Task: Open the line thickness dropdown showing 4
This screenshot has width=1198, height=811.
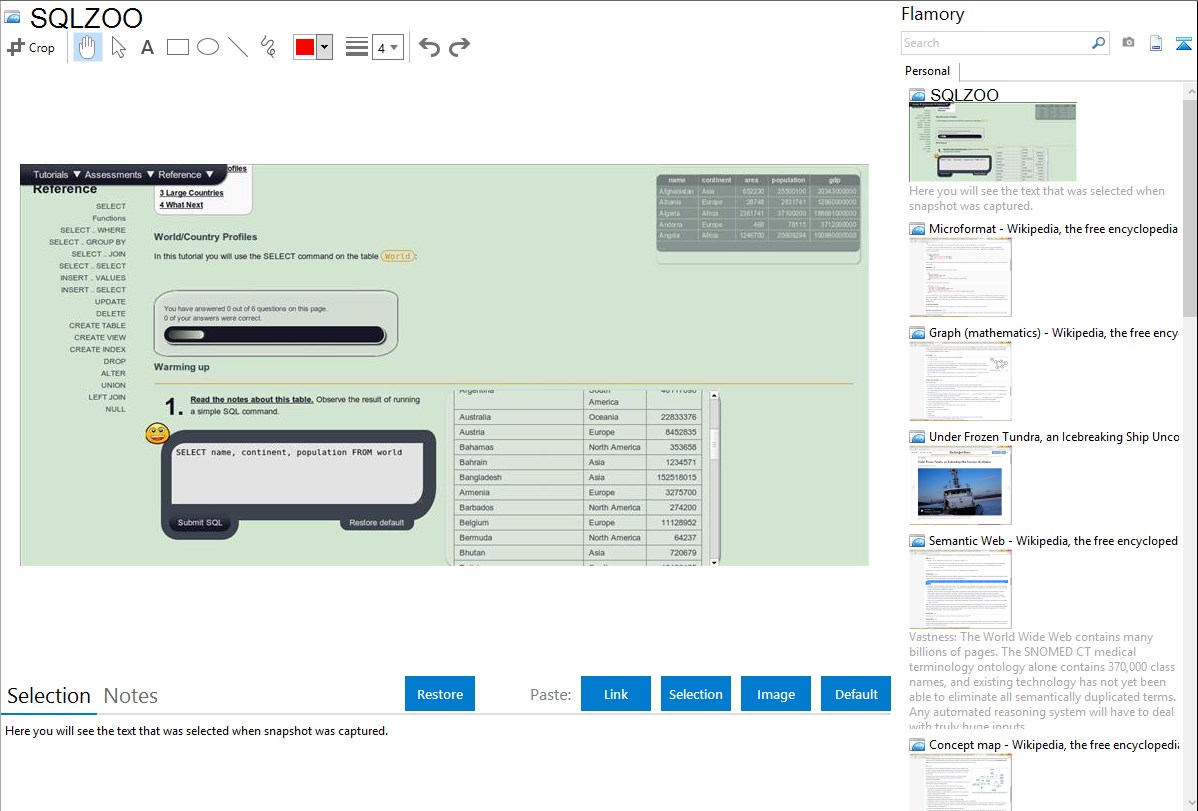Action: click(387, 47)
